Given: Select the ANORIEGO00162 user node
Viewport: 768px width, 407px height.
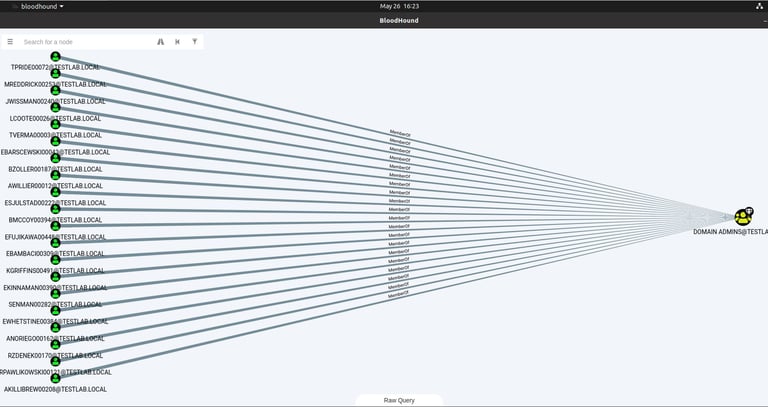Looking at the screenshot, I should click(55, 328).
